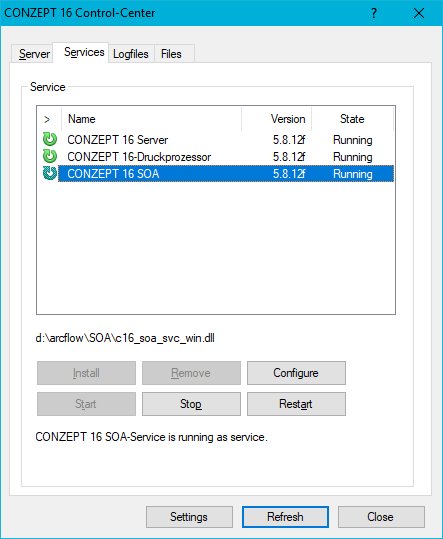This screenshot has width=443, height=539.
Task: Open Configure for the selected service
Action: pyautogui.click(x=296, y=373)
